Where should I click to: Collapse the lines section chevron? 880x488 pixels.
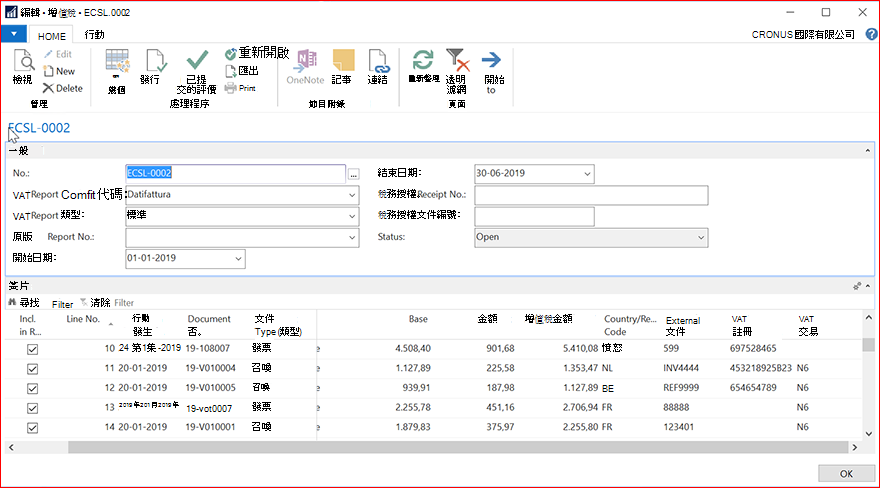(868, 286)
